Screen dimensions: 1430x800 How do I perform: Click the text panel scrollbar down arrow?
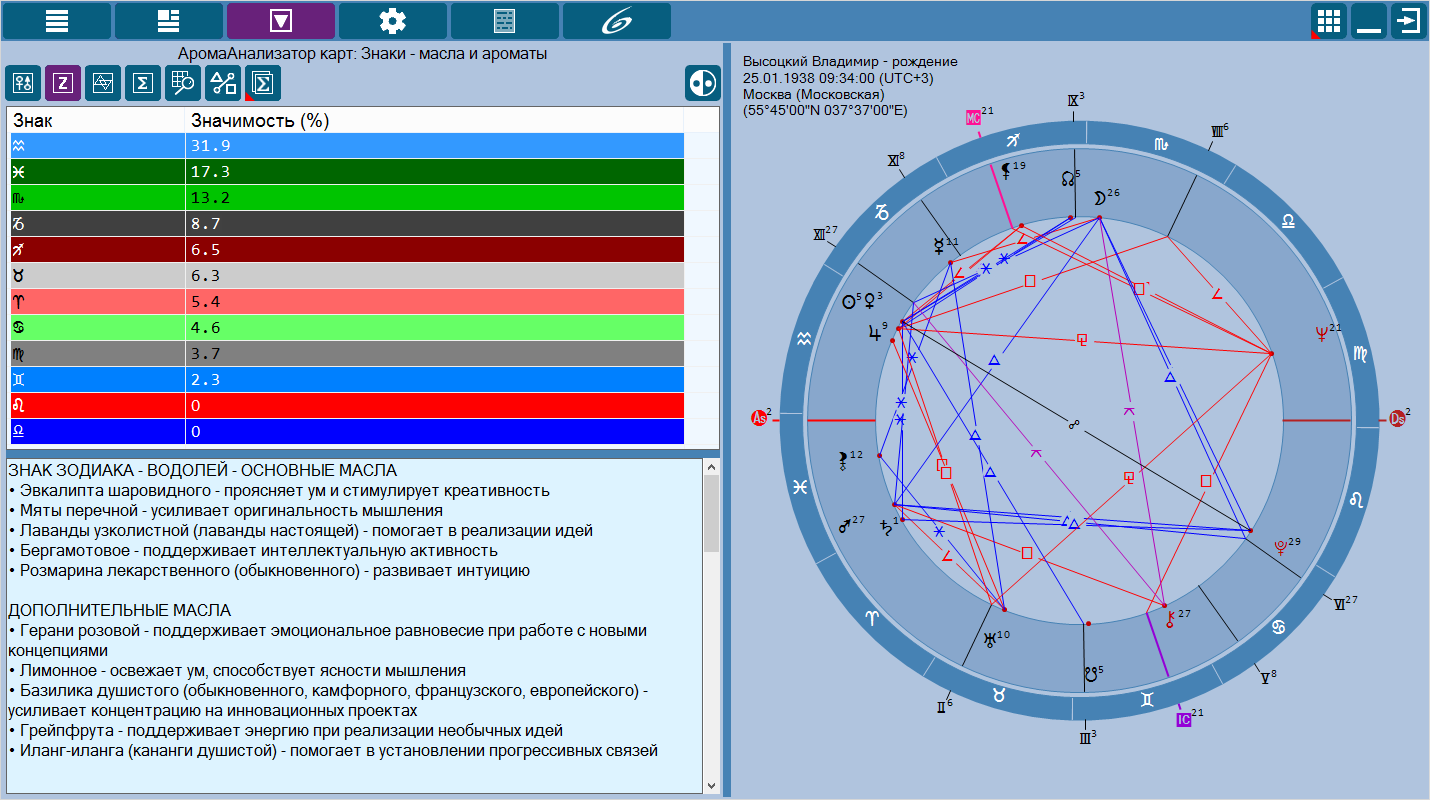point(712,785)
